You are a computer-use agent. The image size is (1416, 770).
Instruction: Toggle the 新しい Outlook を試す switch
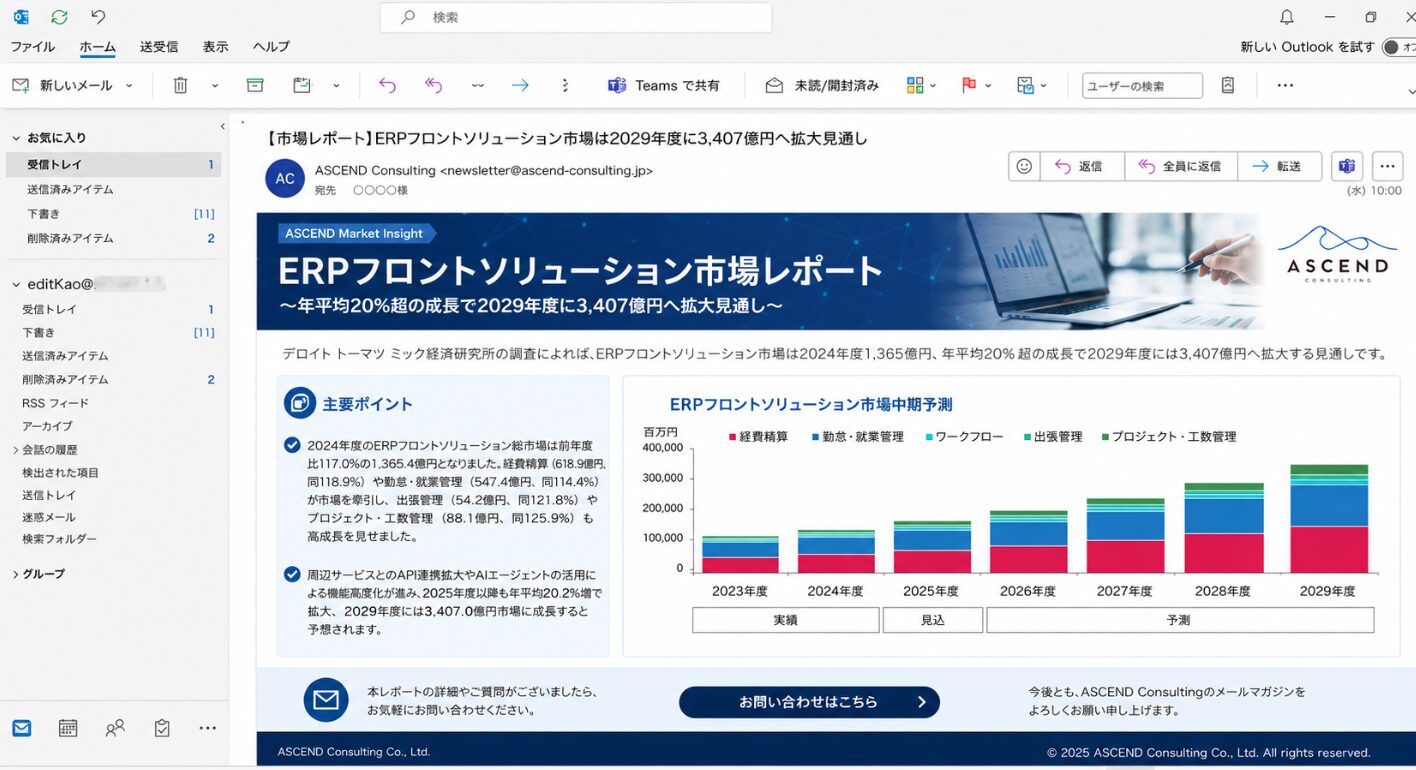1398,47
